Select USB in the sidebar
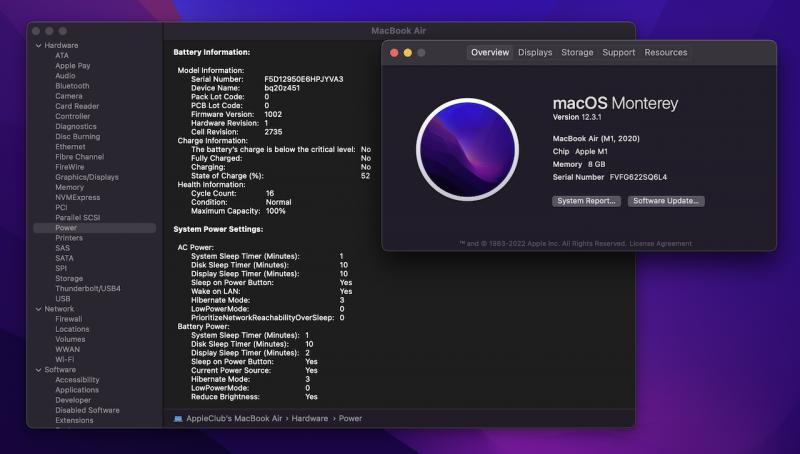Screen dimensions: 800x454 (63, 299)
